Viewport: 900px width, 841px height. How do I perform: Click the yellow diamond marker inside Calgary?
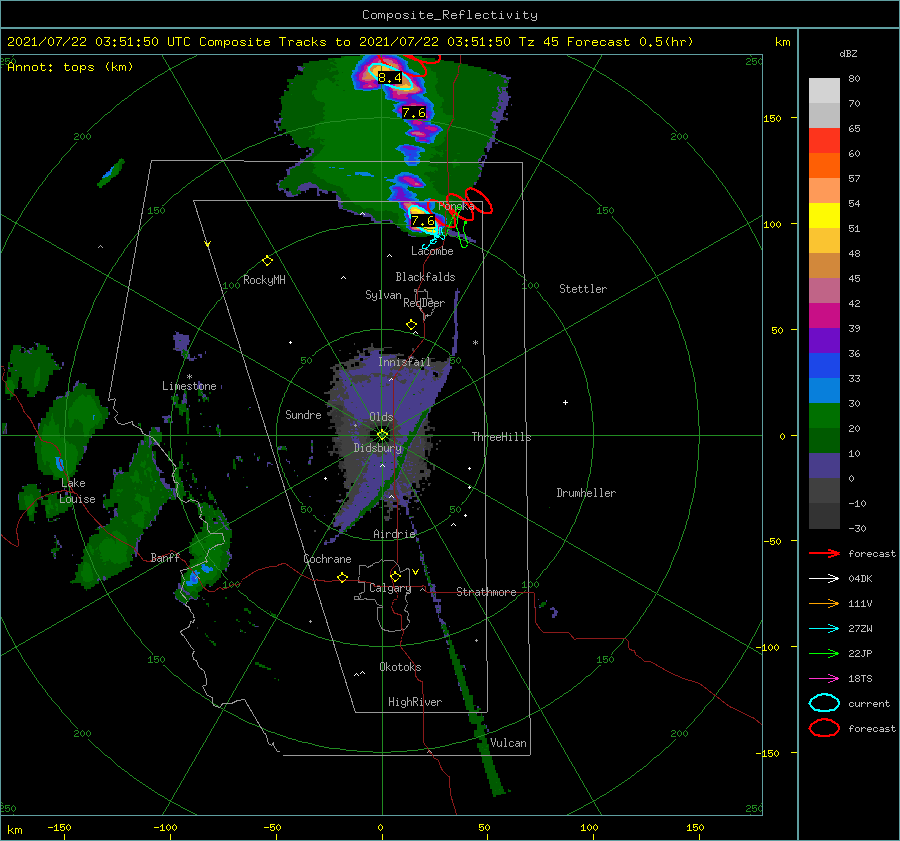[x=395, y=576]
